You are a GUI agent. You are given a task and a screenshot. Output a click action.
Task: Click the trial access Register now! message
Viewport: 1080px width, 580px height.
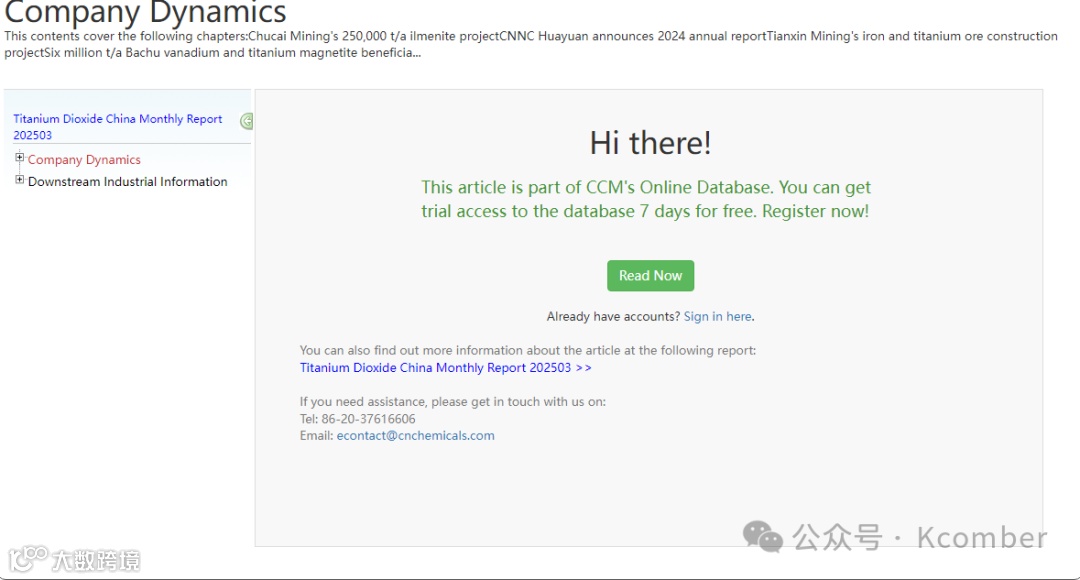[645, 199]
